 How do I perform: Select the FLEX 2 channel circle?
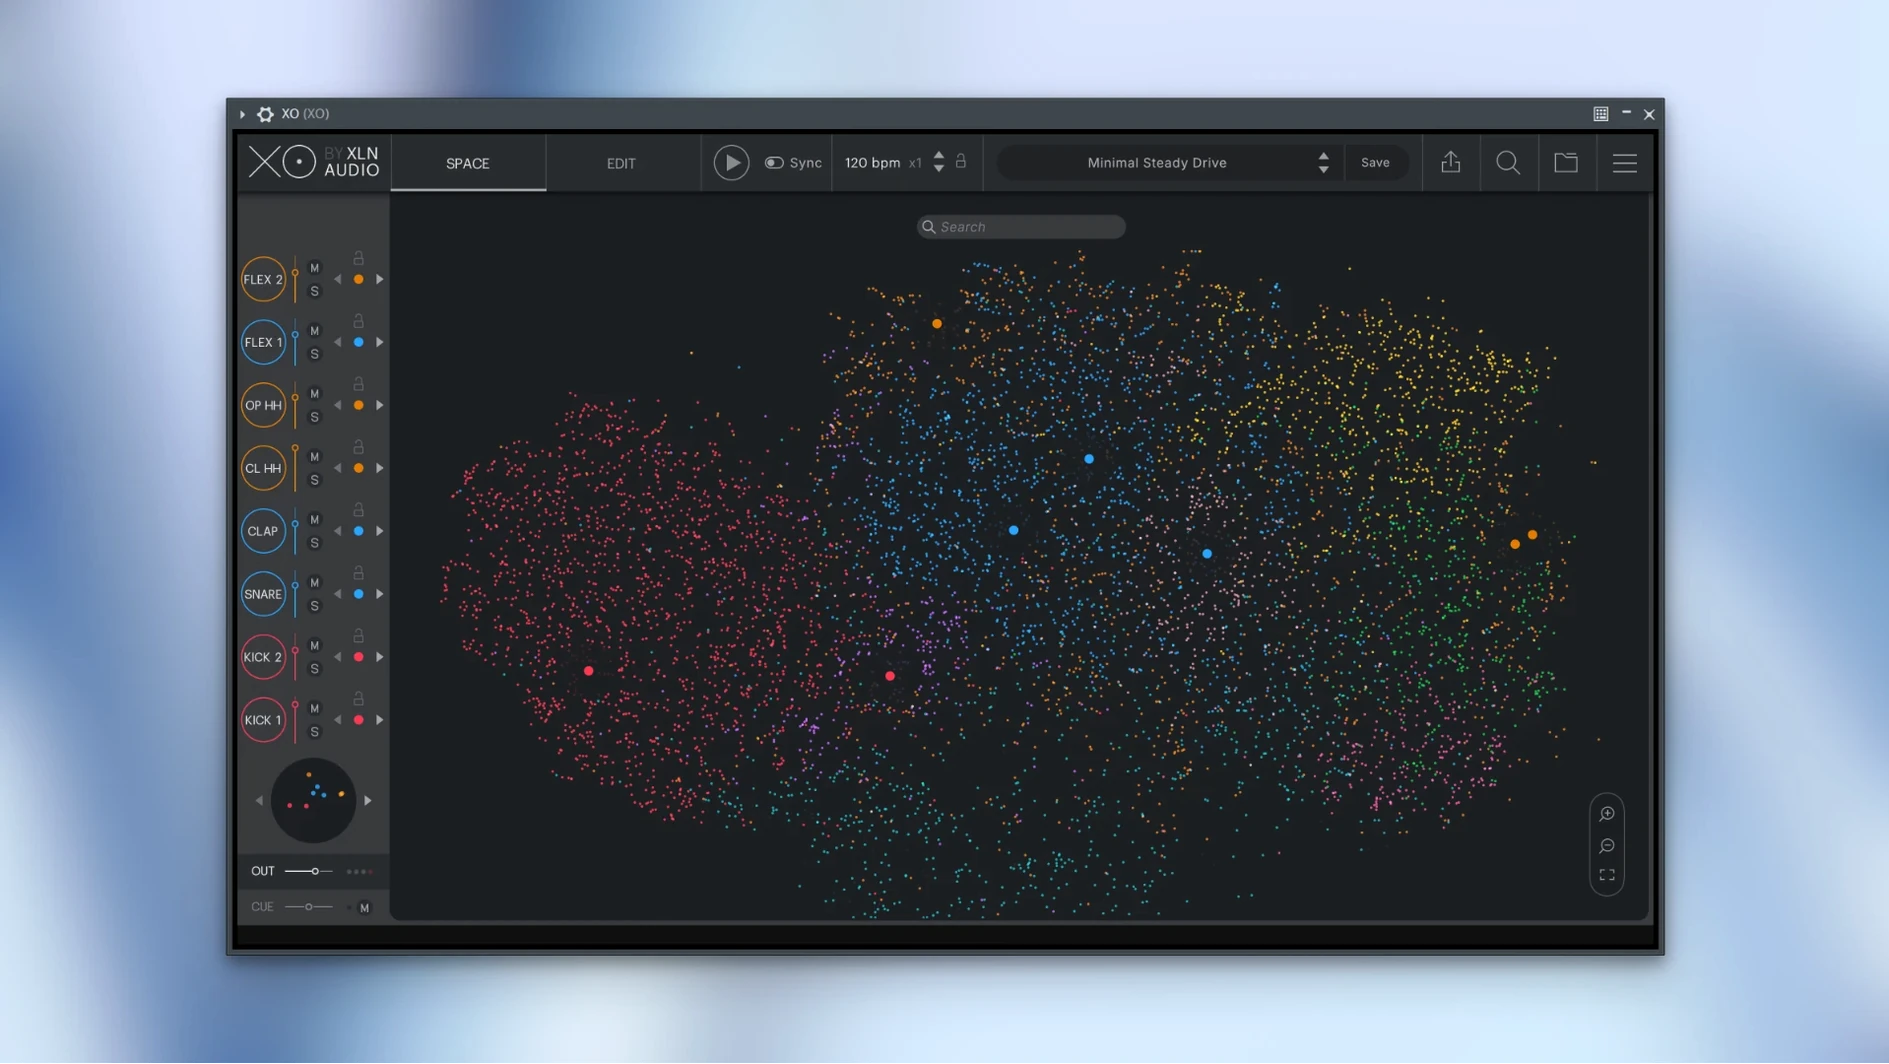263,279
